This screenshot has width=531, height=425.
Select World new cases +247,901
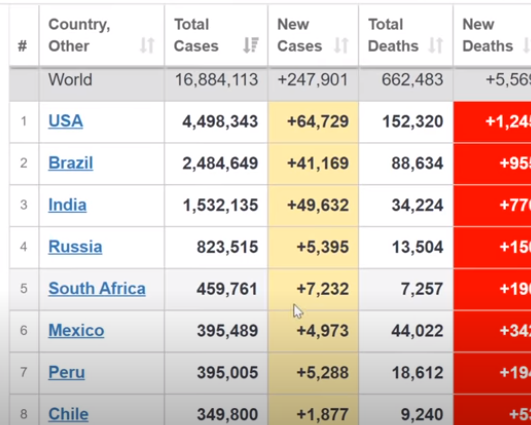click(x=313, y=80)
